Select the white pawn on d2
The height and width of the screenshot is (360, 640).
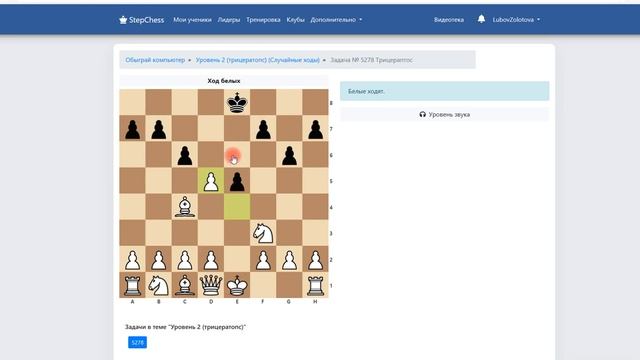tap(211, 259)
